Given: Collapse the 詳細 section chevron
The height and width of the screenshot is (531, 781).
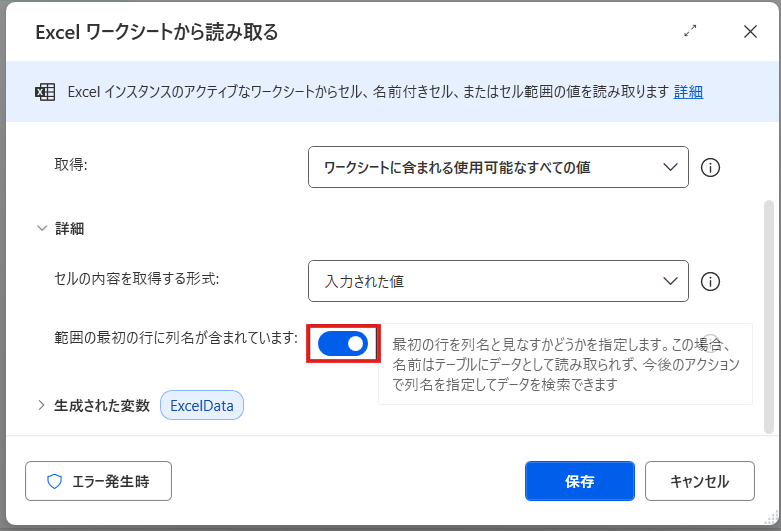Looking at the screenshot, I should [x=42, y=228].
